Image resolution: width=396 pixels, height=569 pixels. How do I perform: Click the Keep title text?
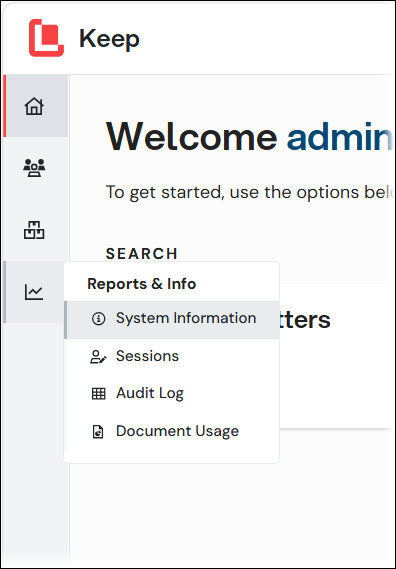coord(109,39)
